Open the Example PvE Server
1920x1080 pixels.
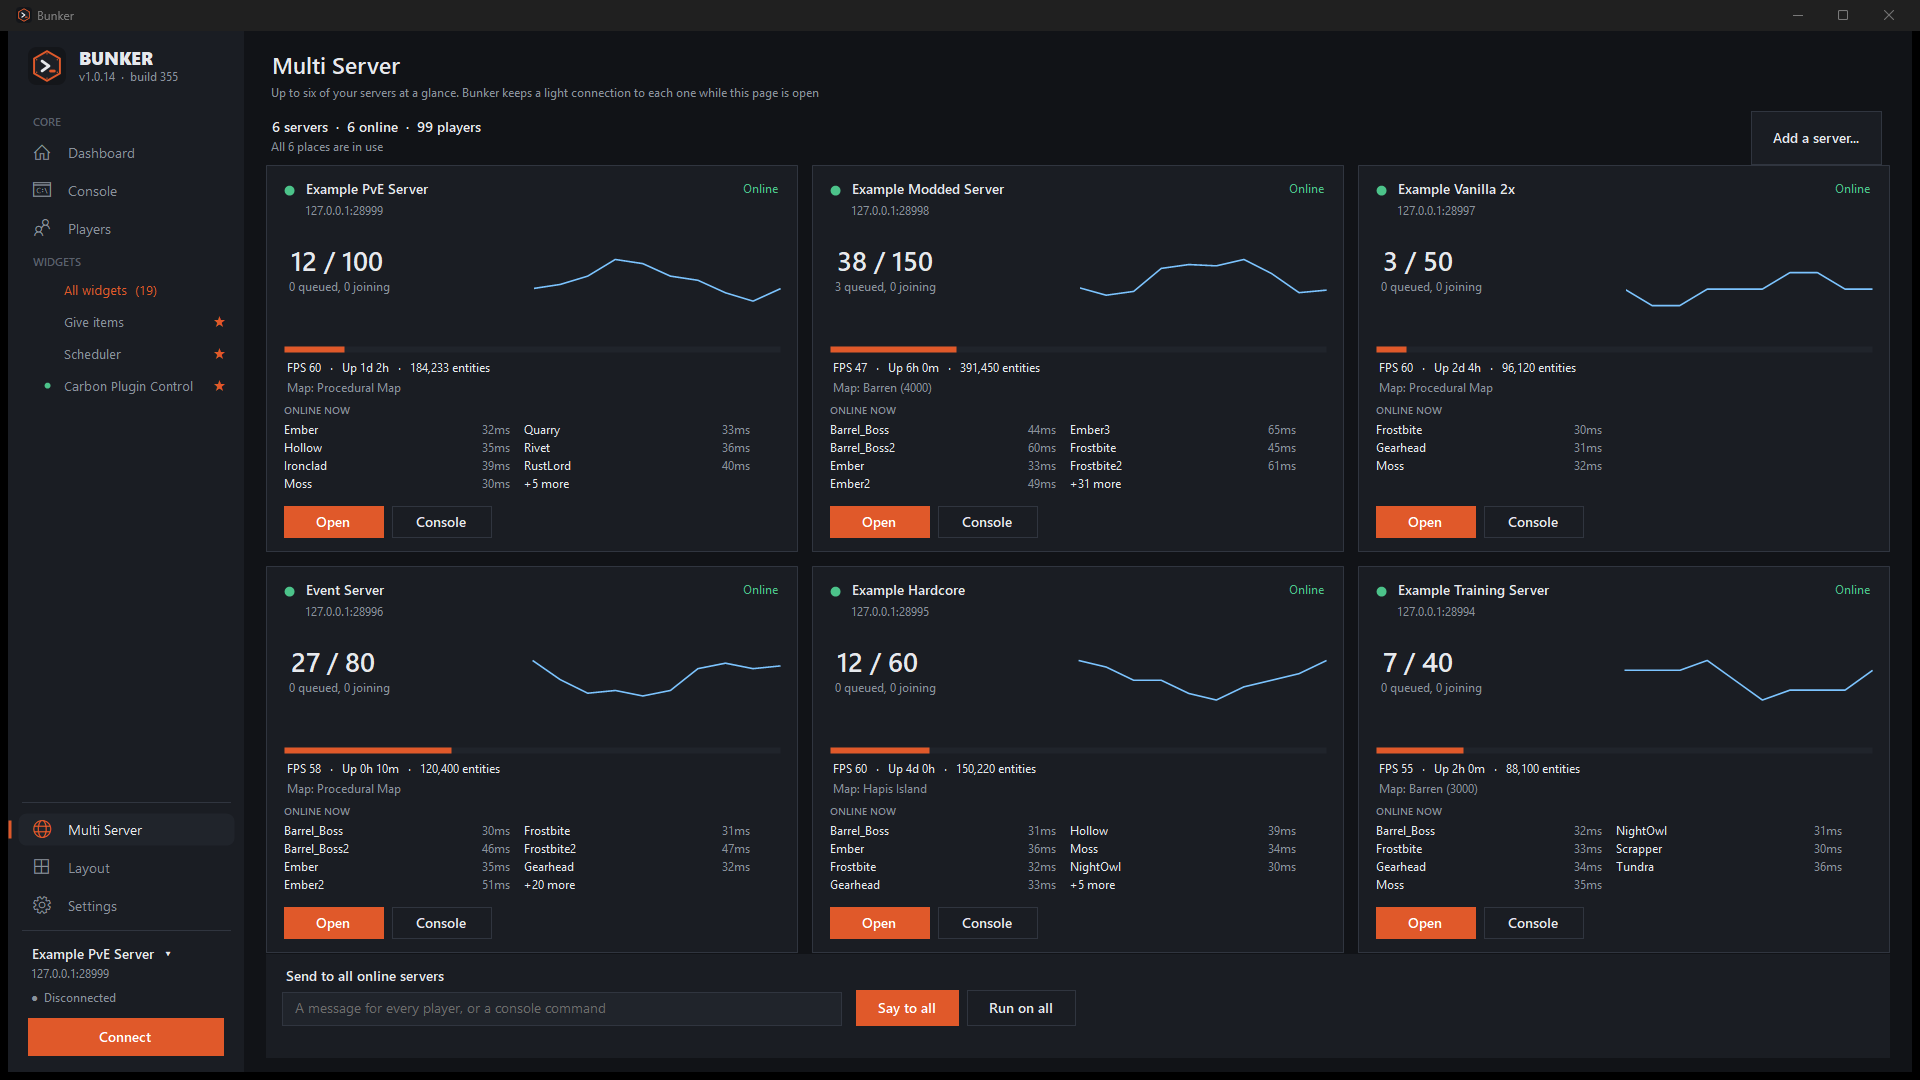point(334,522)
